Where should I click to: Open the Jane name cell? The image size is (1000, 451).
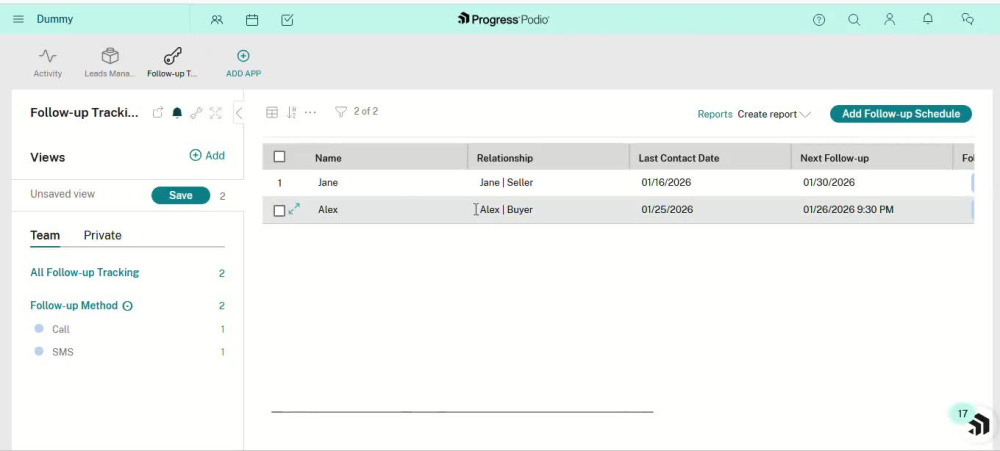click(x=328, y=182)
